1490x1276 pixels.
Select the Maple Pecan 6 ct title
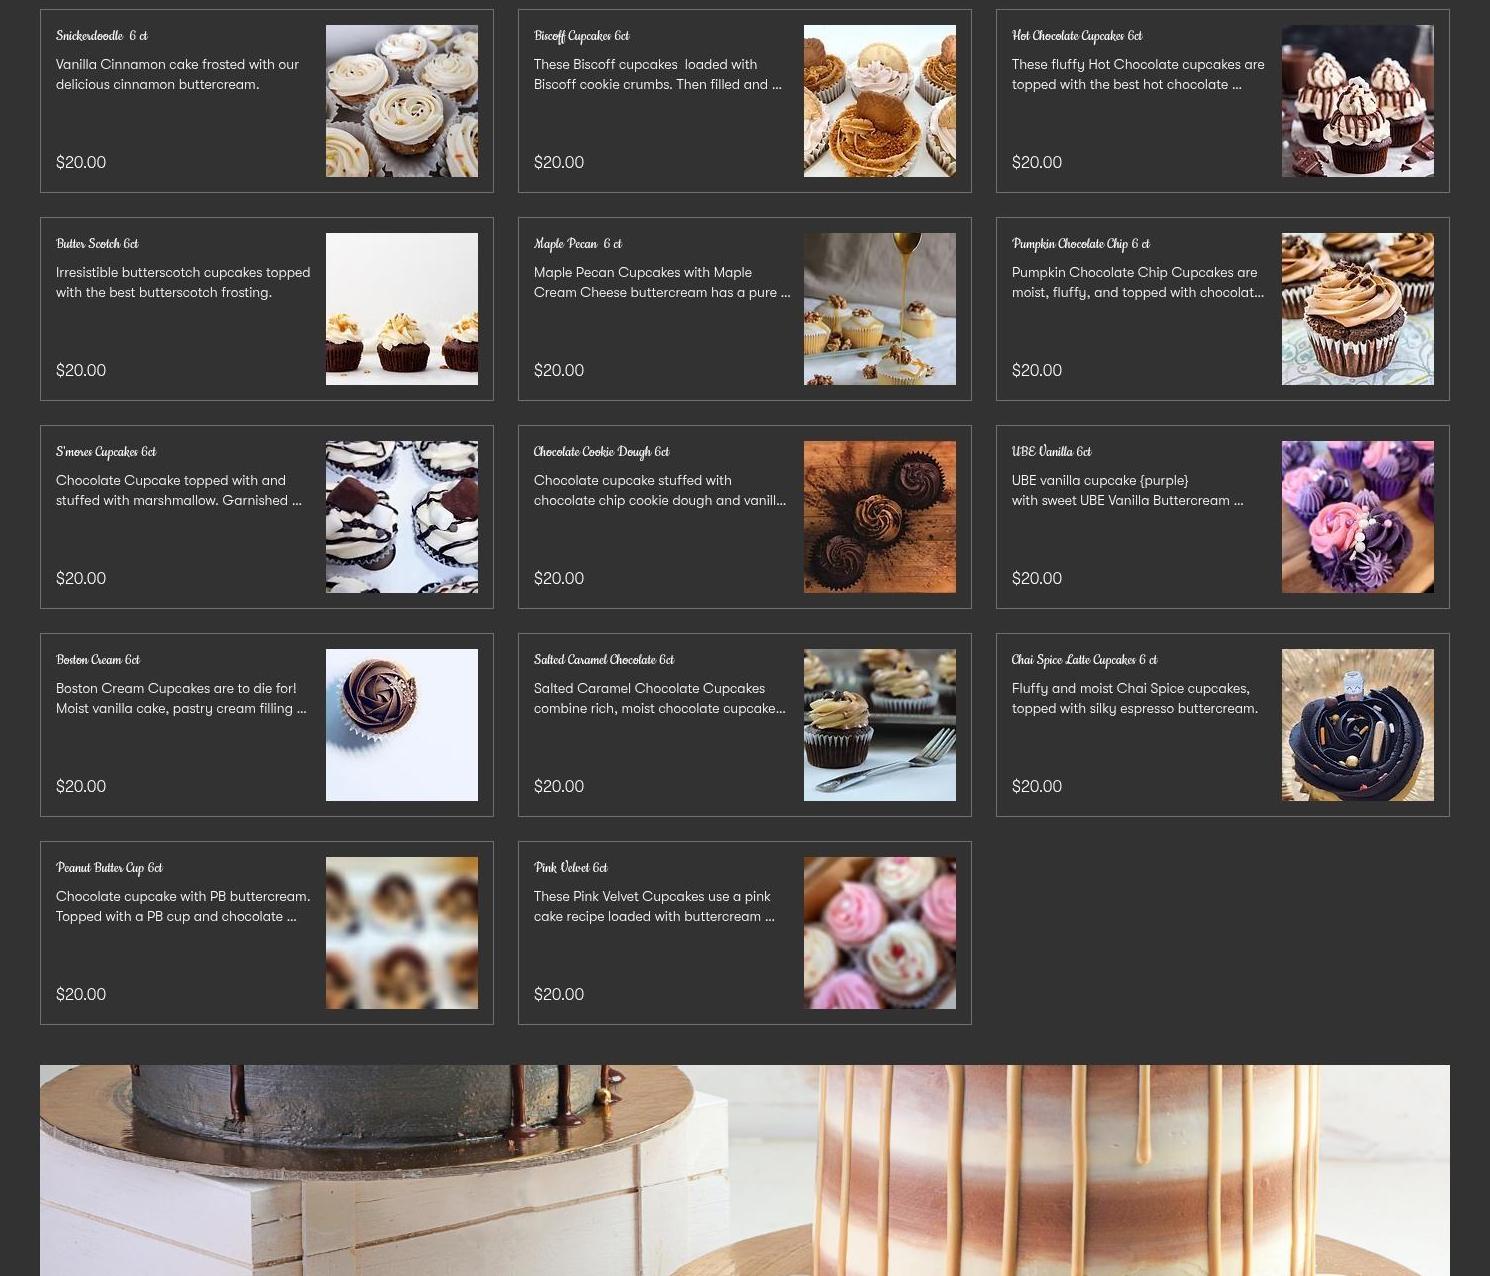[578, 244]
